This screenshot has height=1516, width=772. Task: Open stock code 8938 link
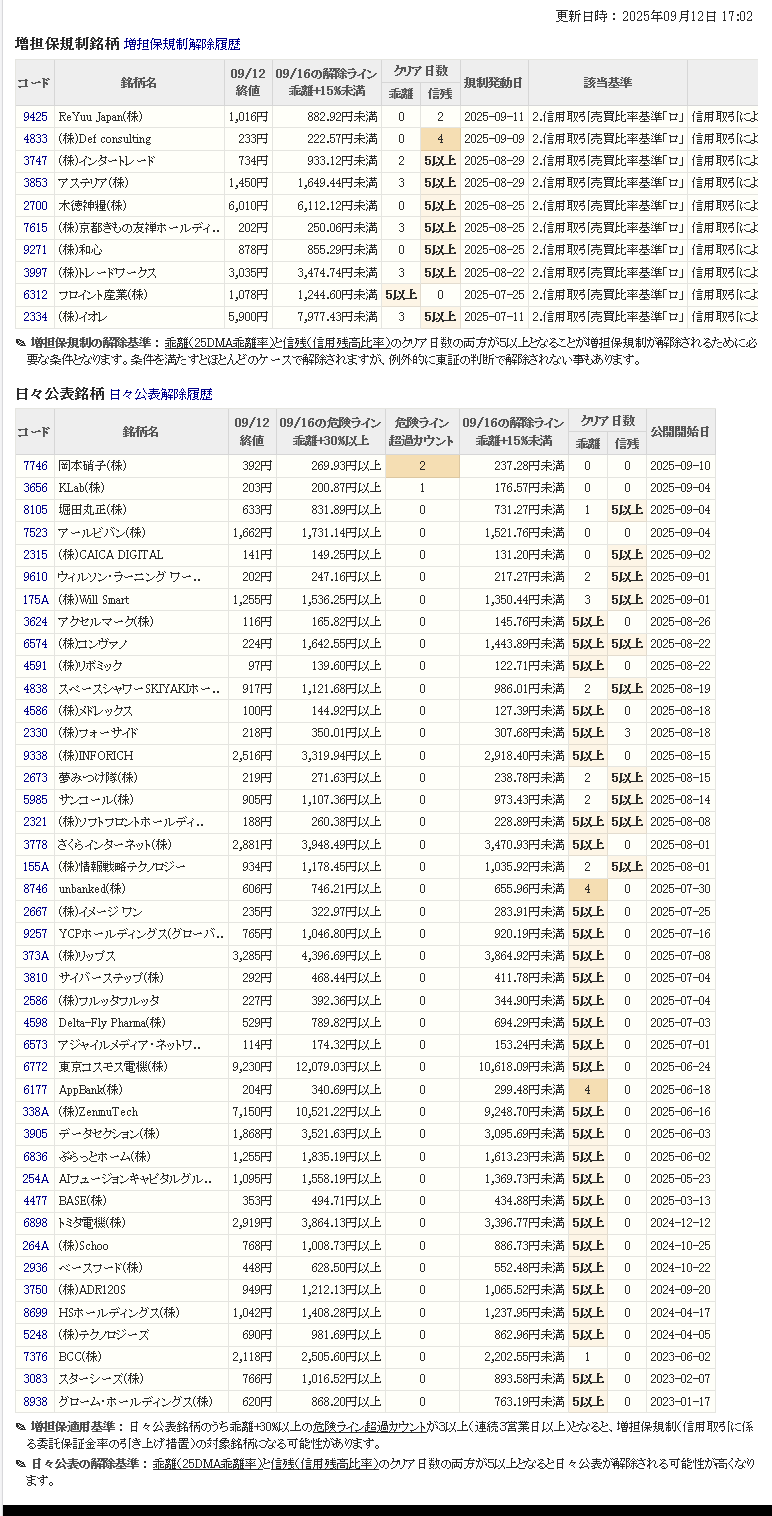[x=35, y=1402]
